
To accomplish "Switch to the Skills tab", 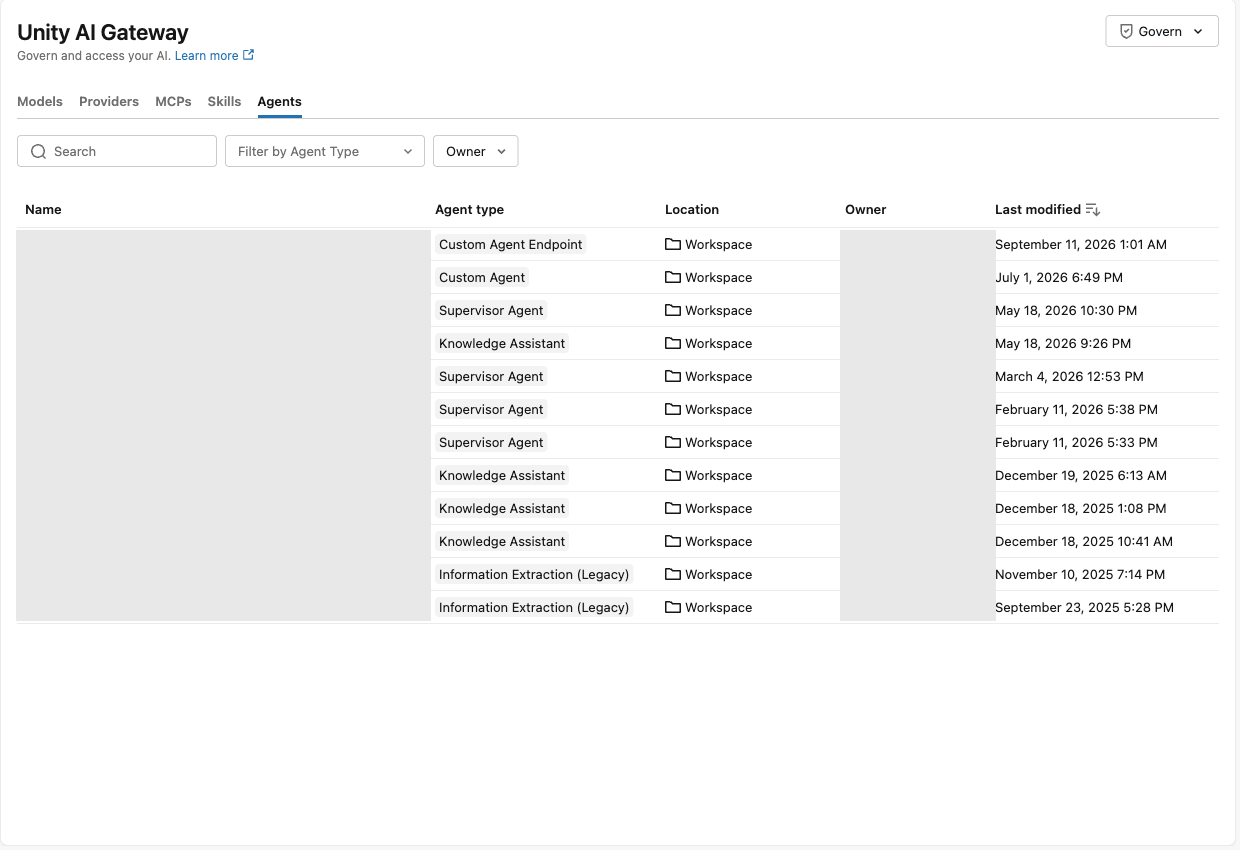I will pyautogui.click(x=224, y=101).
